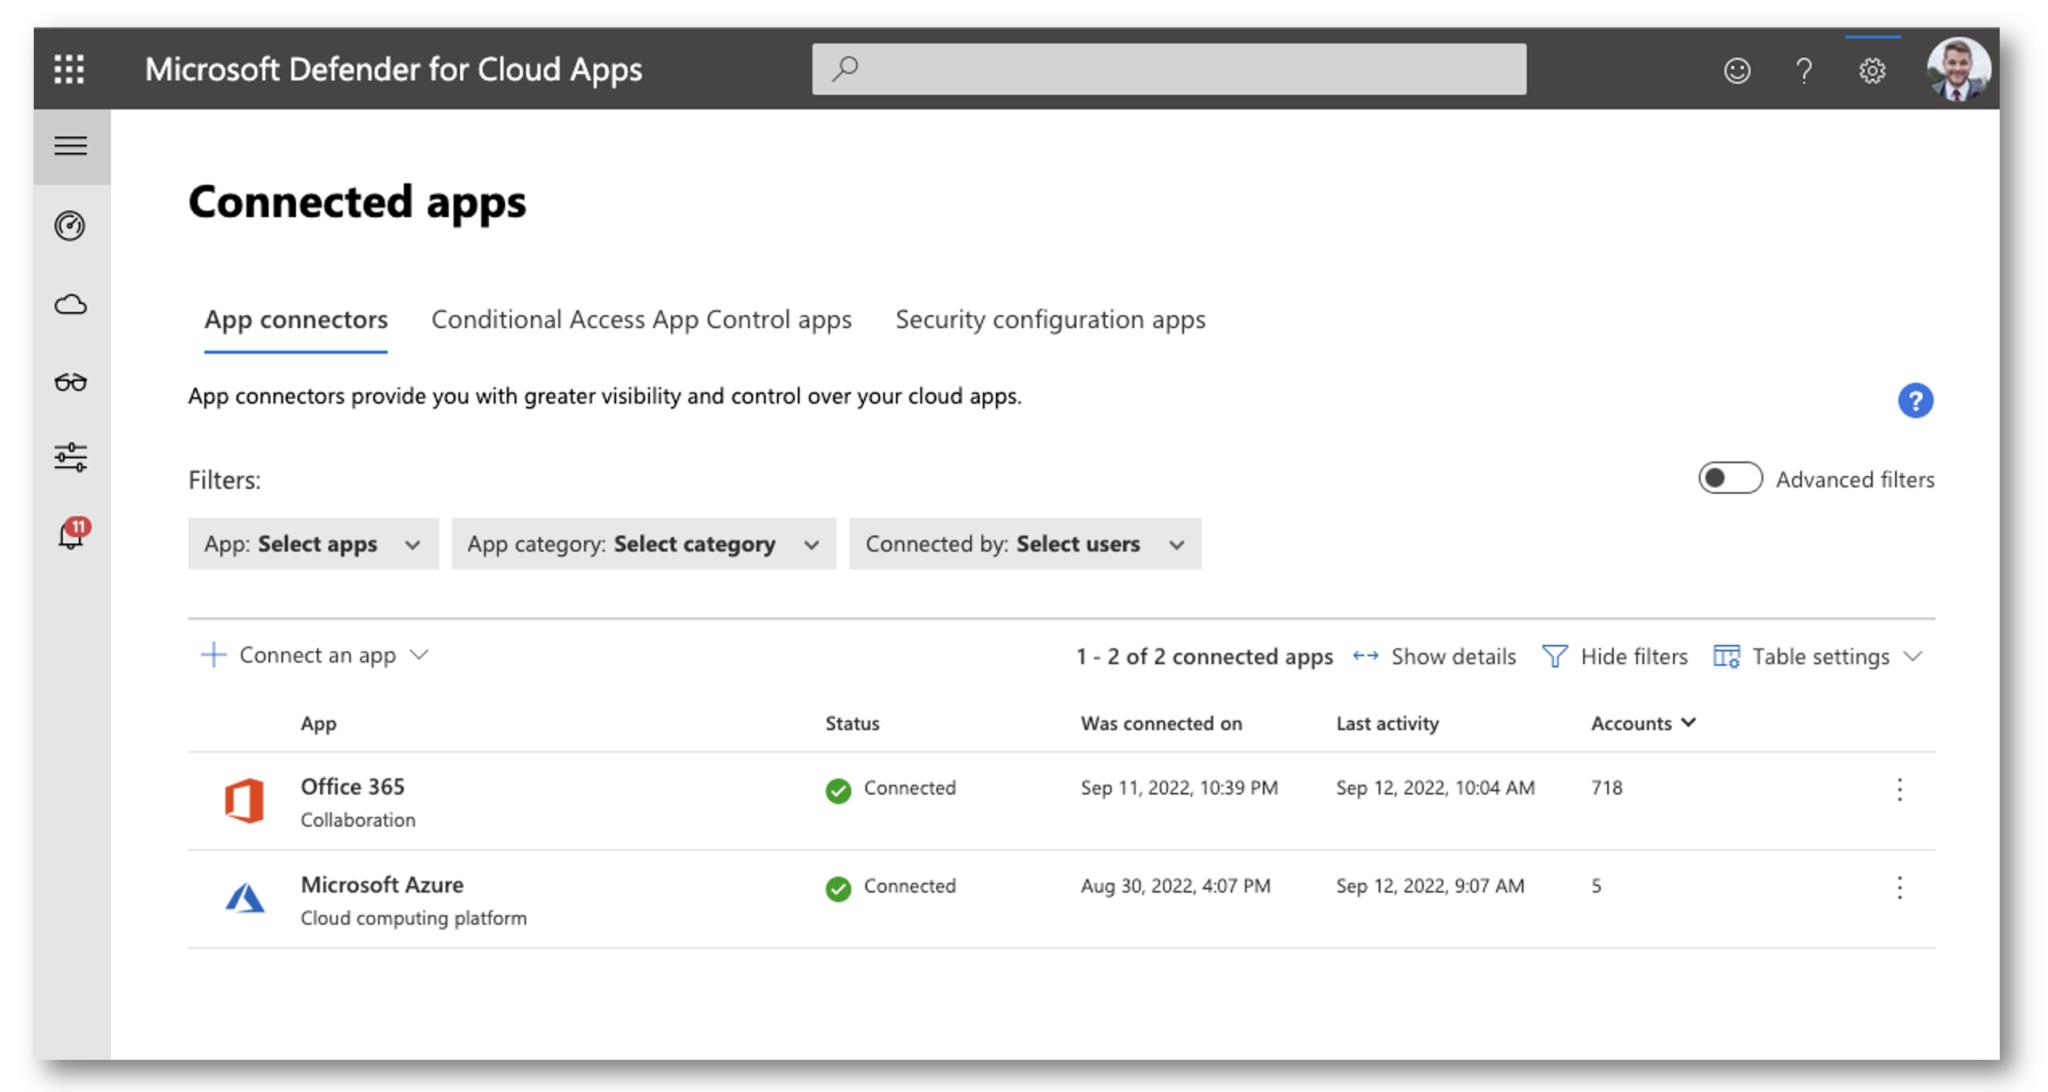Click Show details button
Viewport: 2048px width, 1092px height.
pyautogui.click(x=1434, y=657)
